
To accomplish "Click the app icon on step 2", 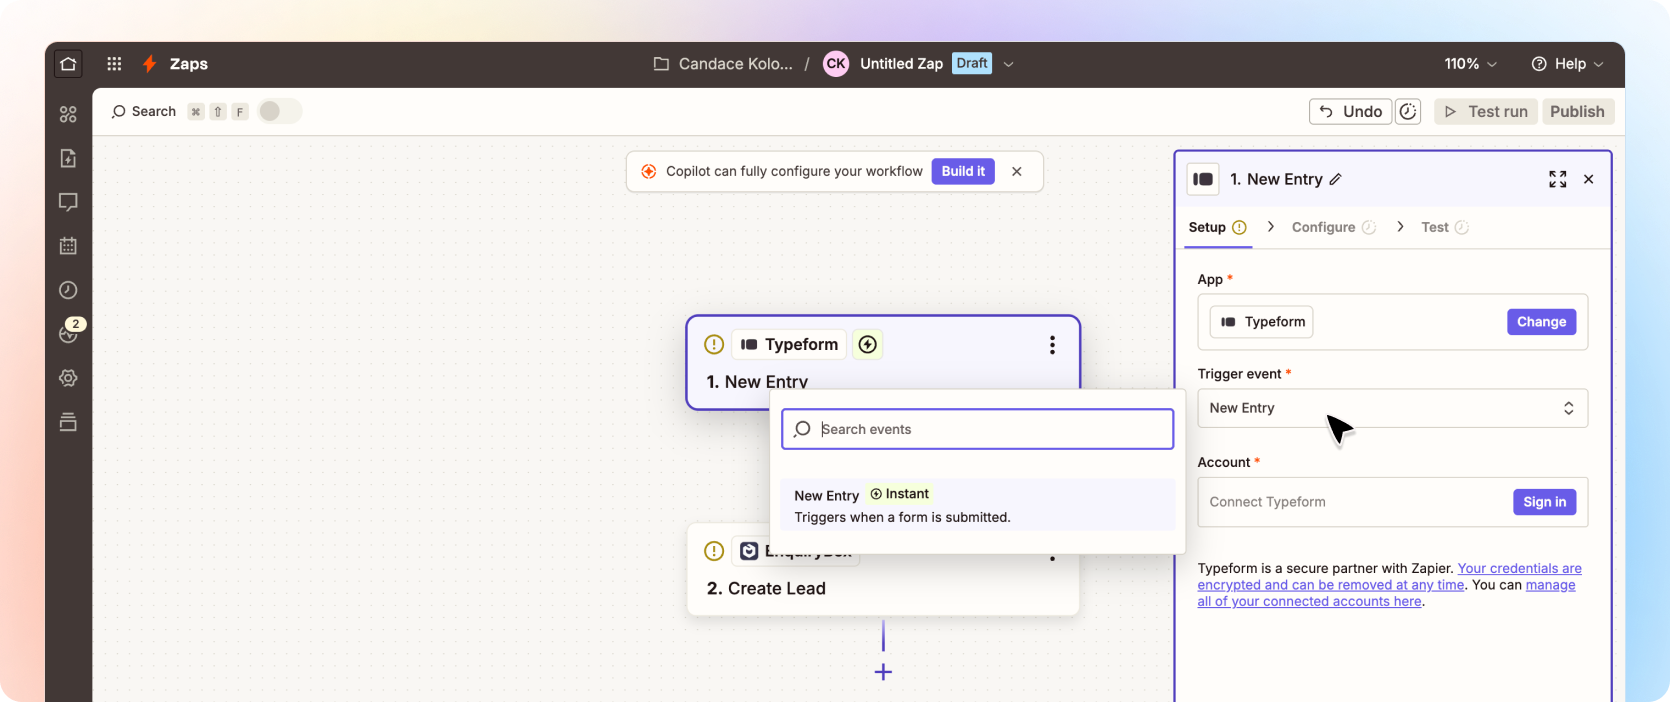I will [749, 551].
